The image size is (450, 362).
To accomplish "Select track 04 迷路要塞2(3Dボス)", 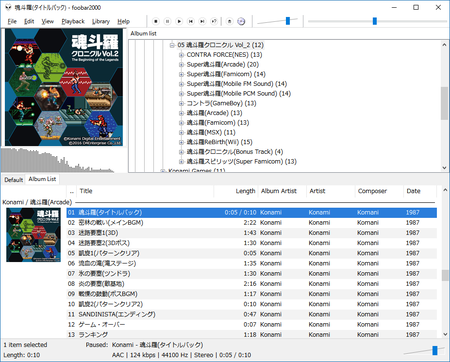I will [x=252, y=243].
